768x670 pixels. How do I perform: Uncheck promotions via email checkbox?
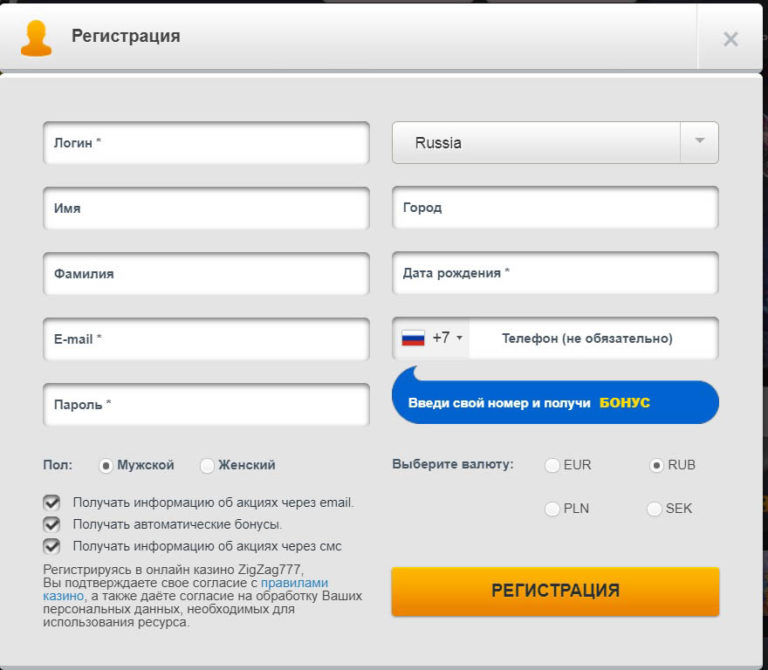pyautogui.click(x=51, y=502)
